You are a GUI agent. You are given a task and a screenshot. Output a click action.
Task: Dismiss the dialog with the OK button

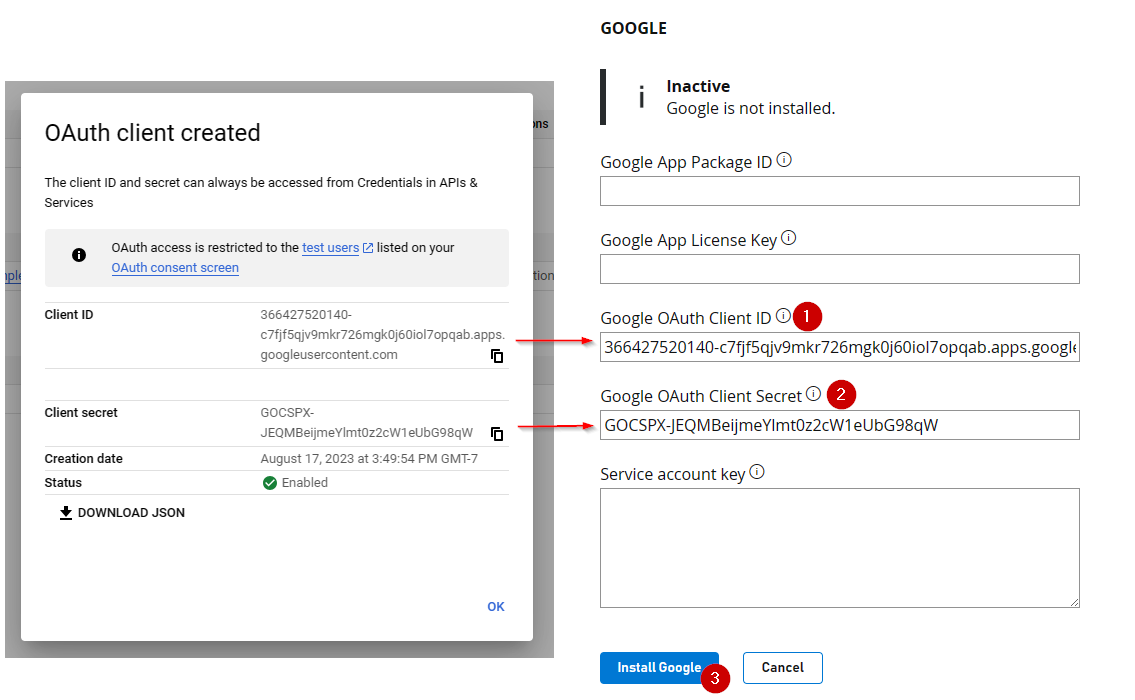tap(496, 607)
